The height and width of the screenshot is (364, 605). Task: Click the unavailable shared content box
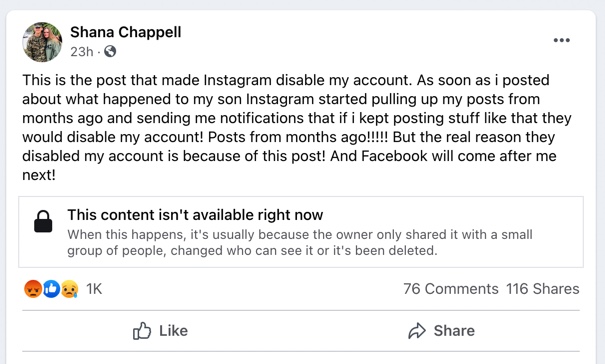pyautogui.click(x=301, y=232)
